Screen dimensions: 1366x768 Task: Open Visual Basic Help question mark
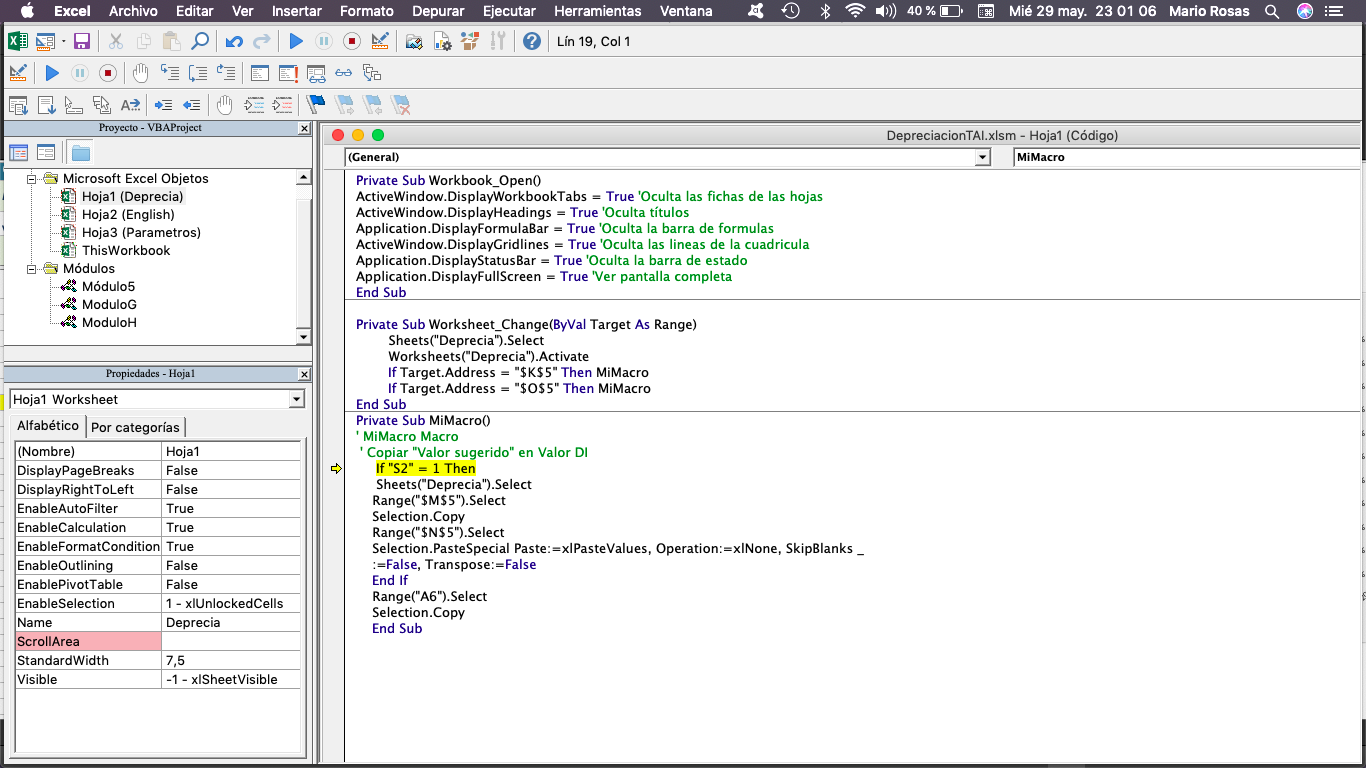pyautogui.click(x=532, y=41)
